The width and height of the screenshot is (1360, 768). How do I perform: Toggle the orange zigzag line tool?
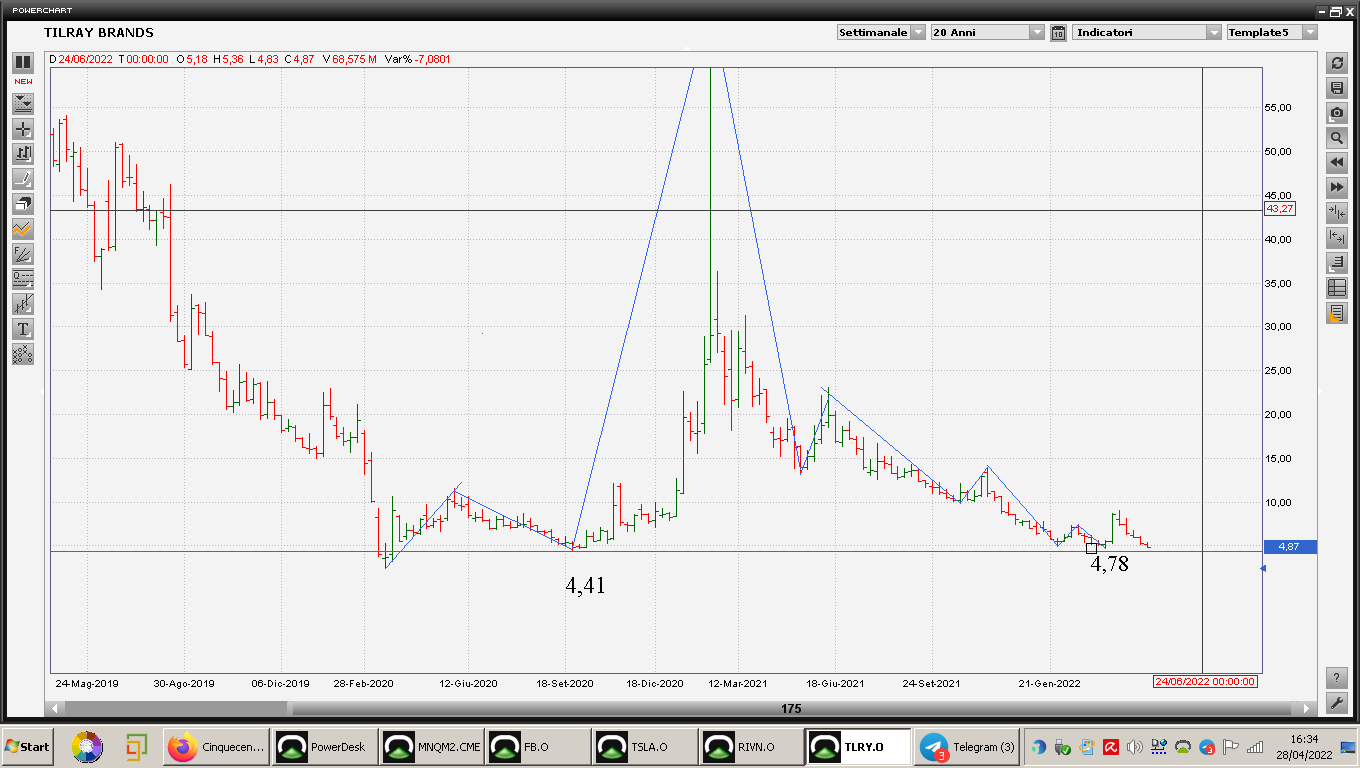22,228
